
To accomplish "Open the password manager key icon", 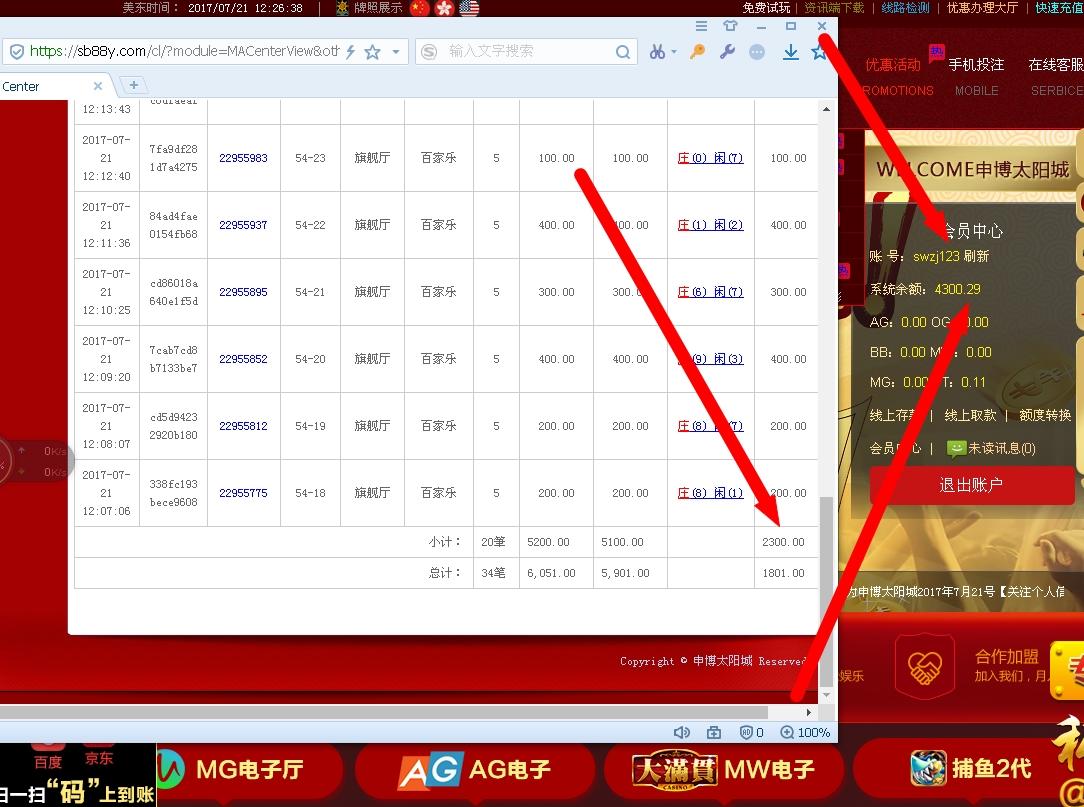I will click(697, 51).
